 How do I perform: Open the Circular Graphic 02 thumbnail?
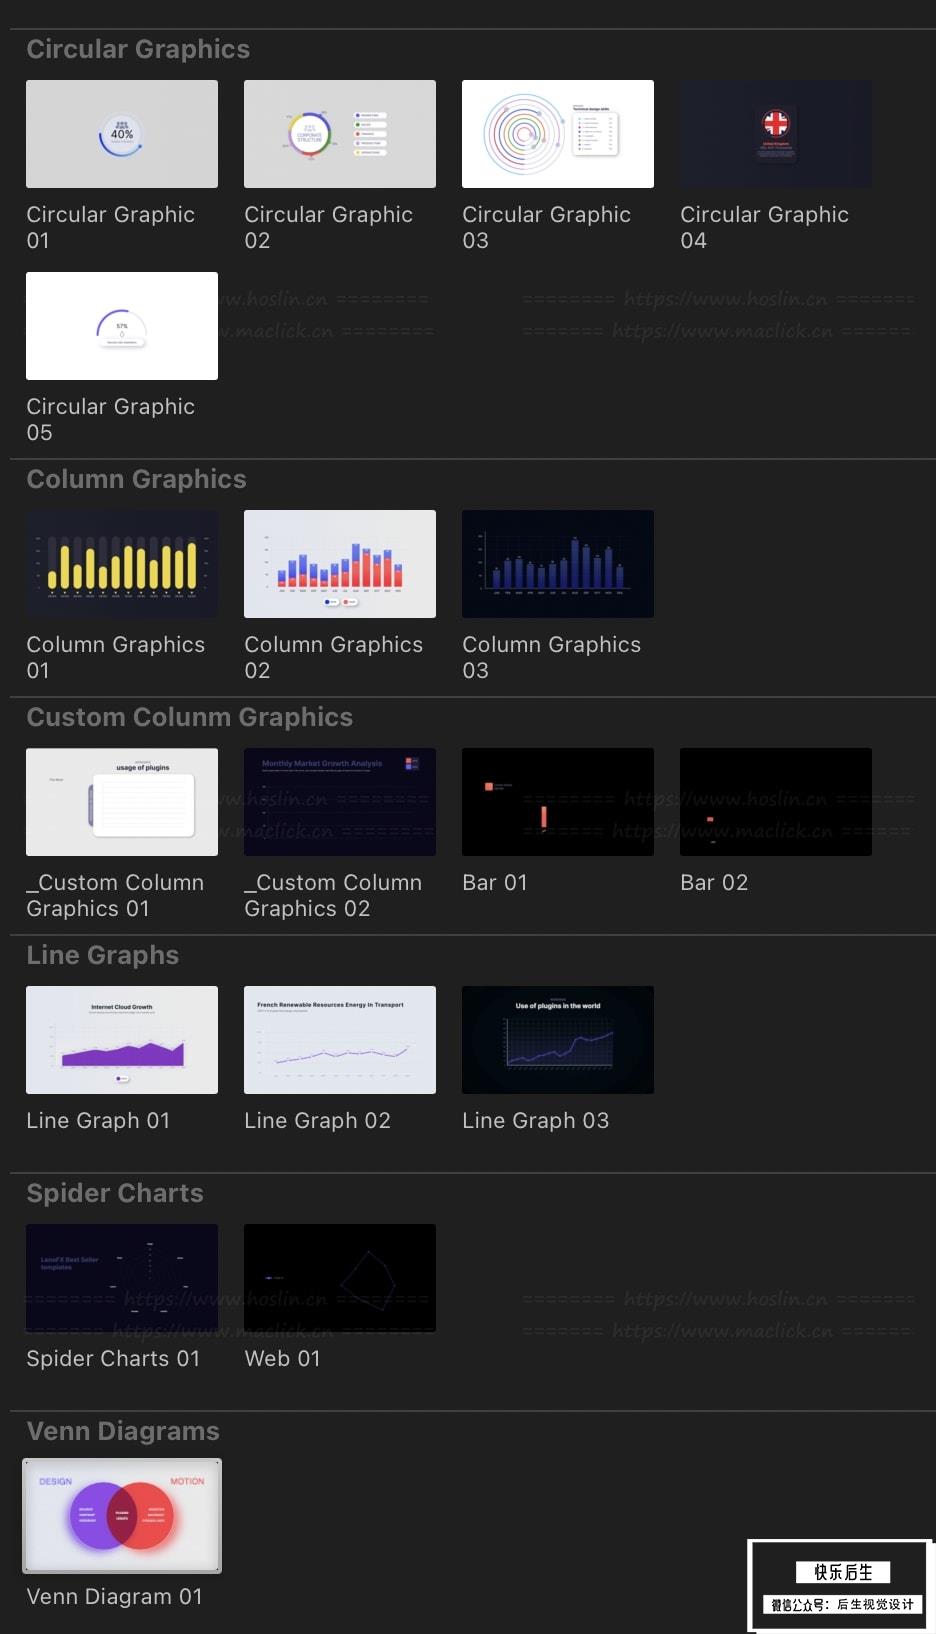click(x=340, y=134)
